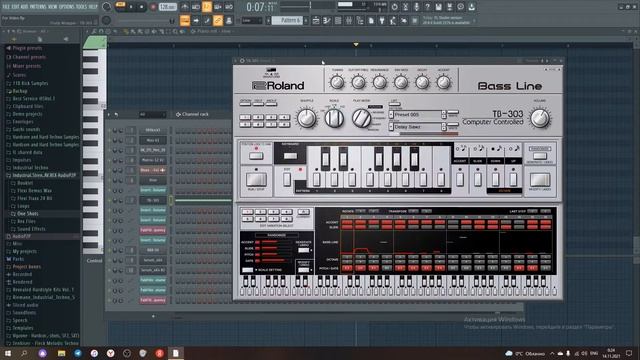Click the audio editor scissors icon
The width and height of the screenshot is (640, 360).
click(x=405, y=7)
